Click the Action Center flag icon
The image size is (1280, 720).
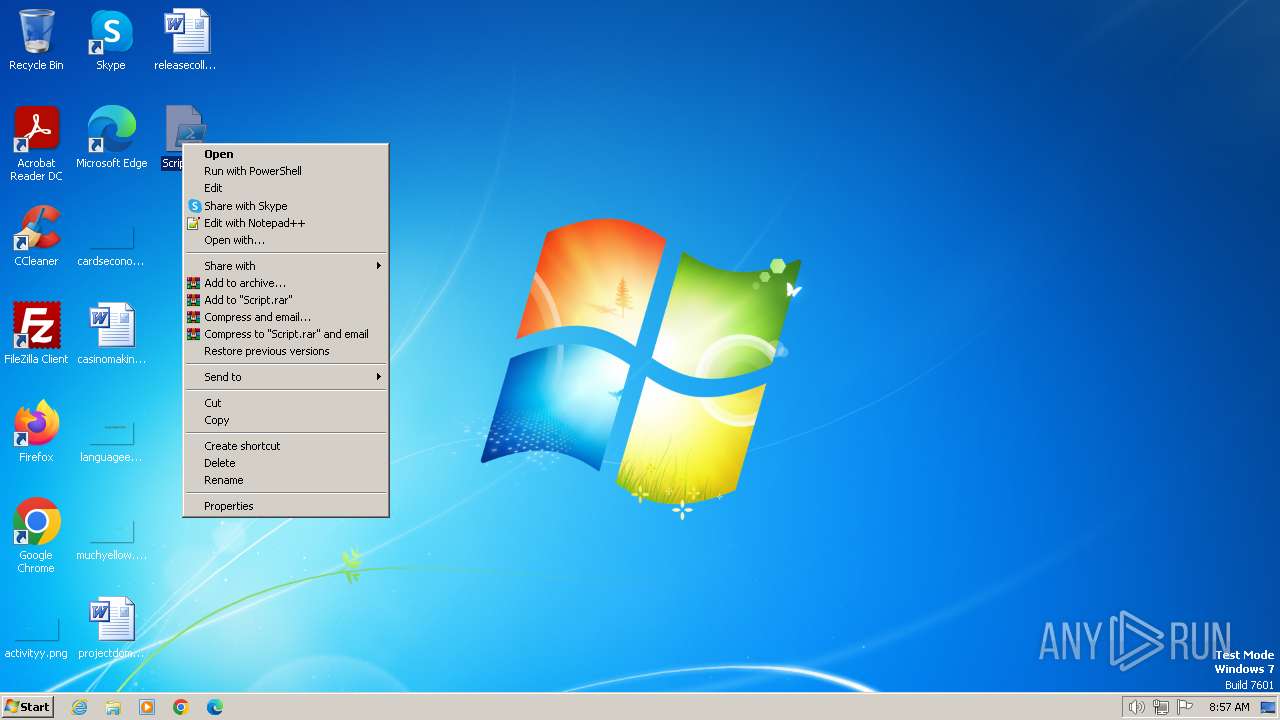pos(1185,707)
